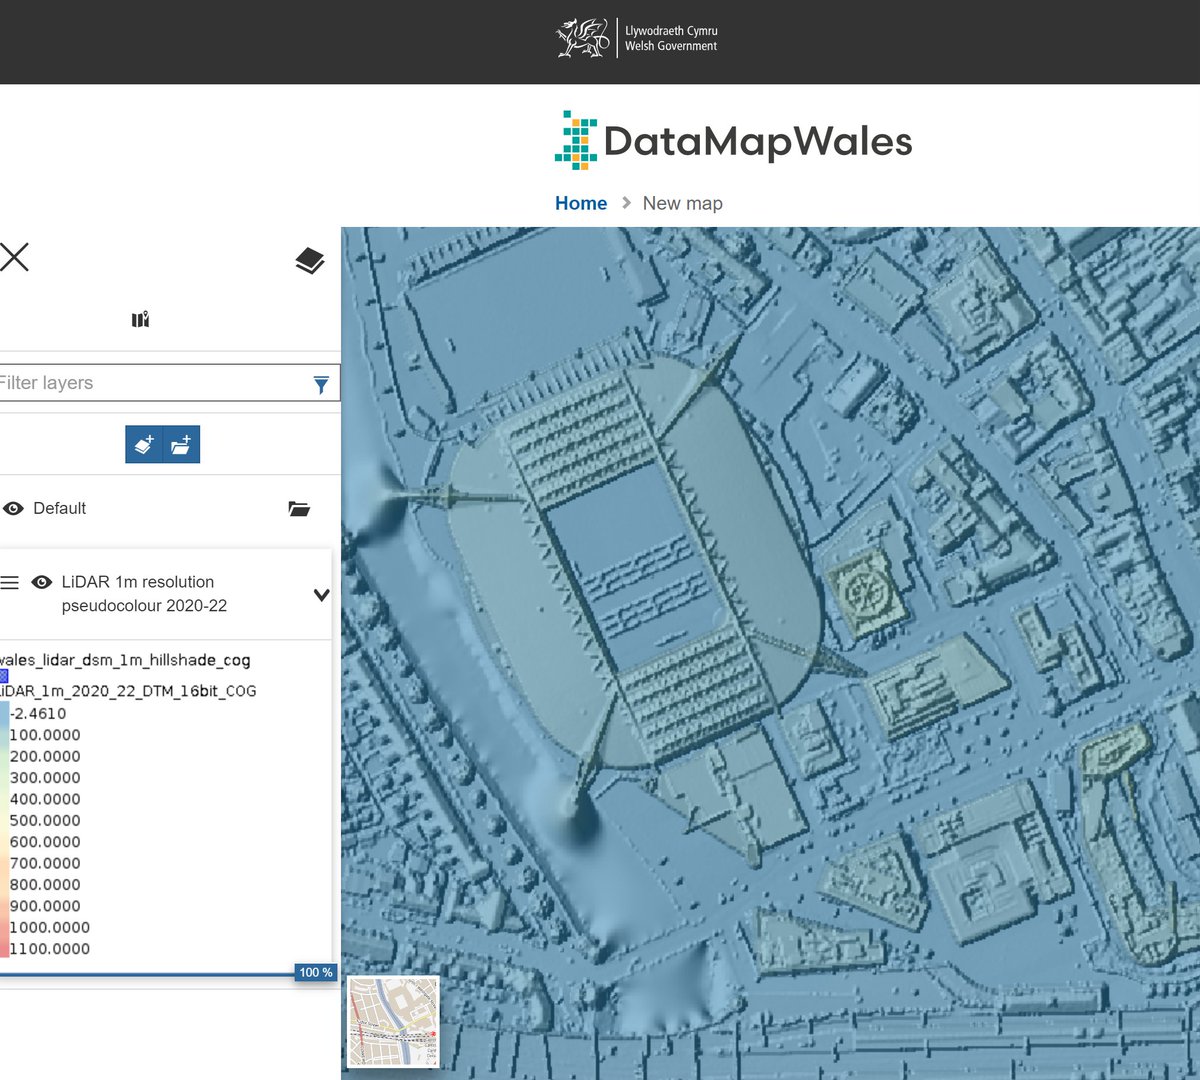The image size is (1200, 1080).
Task: Click the filter funnel icon
Action: [x=321, y=384]
